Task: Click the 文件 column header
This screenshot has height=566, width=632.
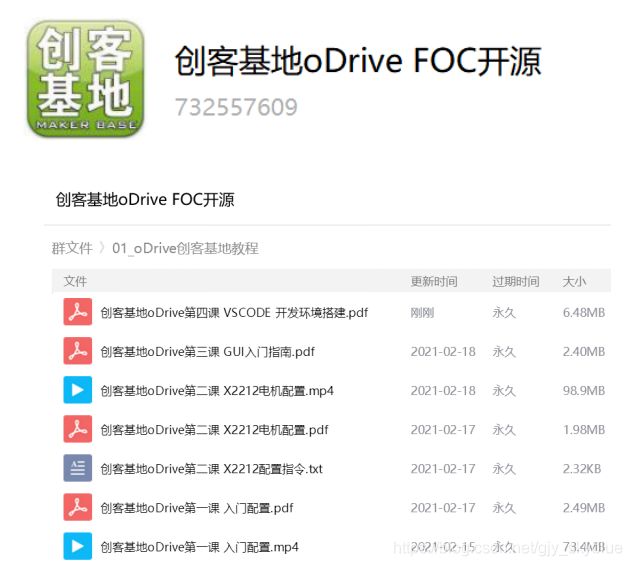Action: (75, 281)
